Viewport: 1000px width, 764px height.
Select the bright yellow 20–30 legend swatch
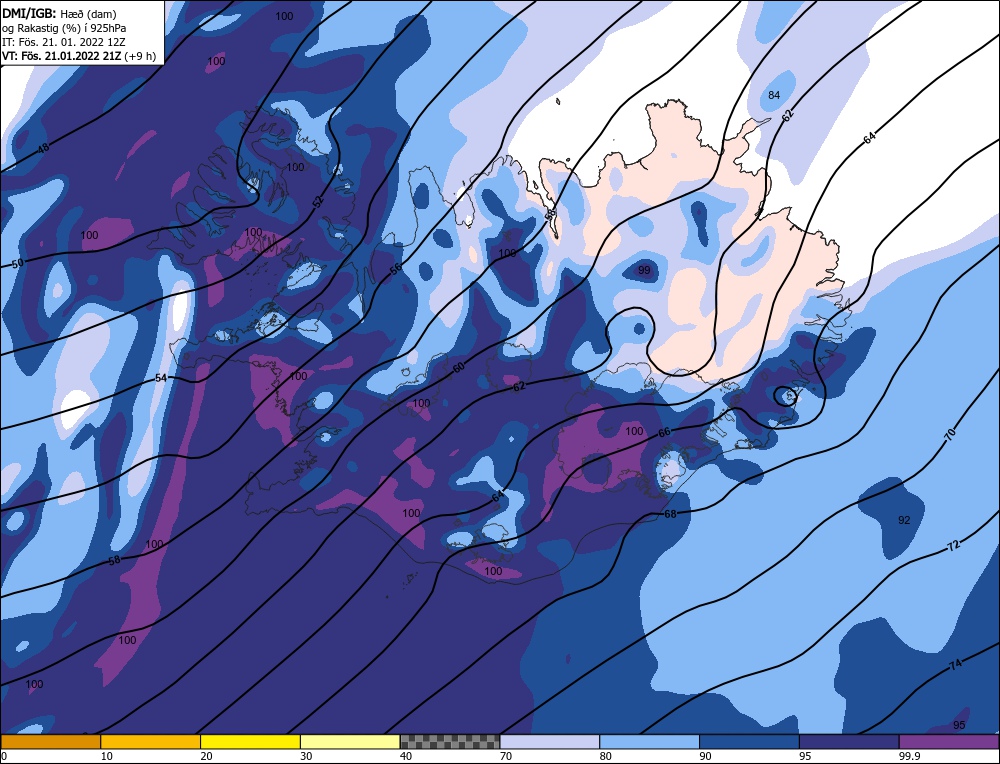(x=250, y=741)
